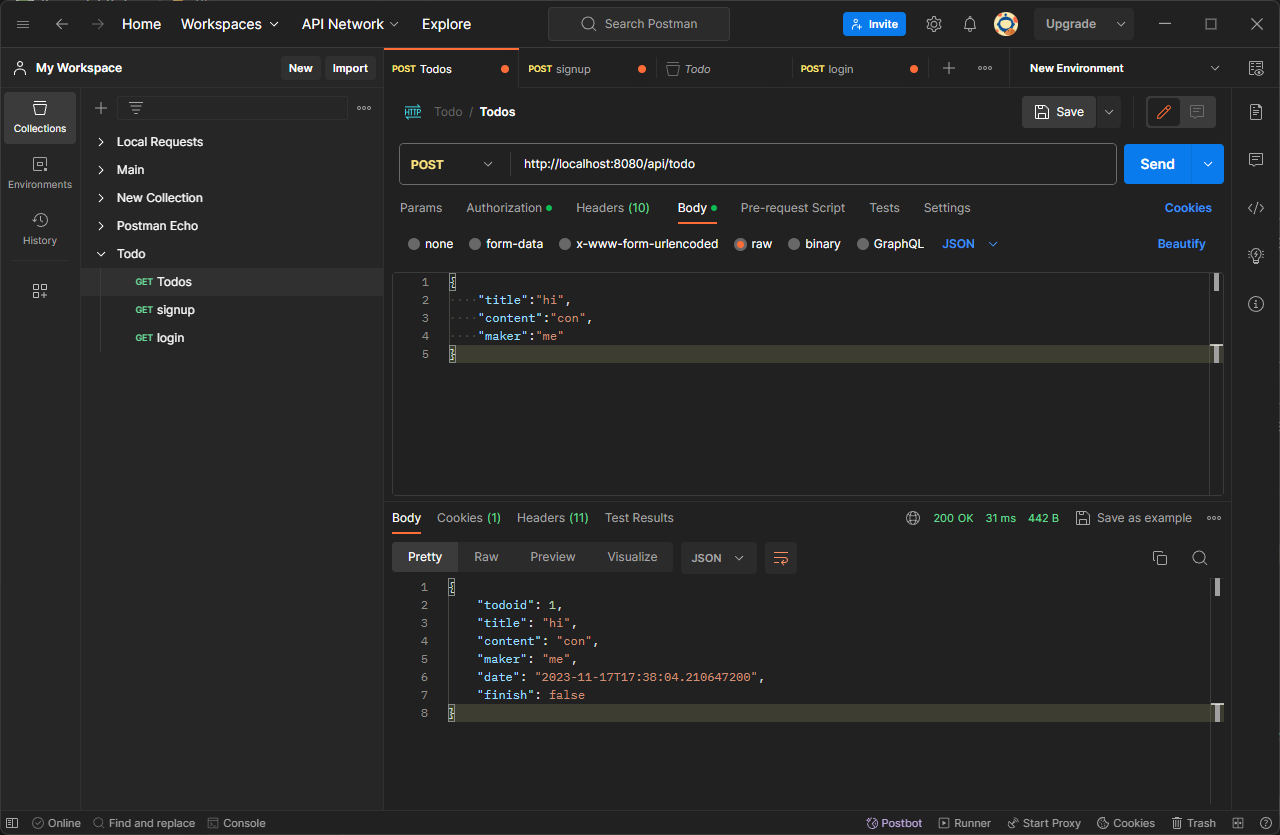This screenshot has width=1280, height=835.
Task: Open request info icon in right sidebar
Action: point(1256,304)
